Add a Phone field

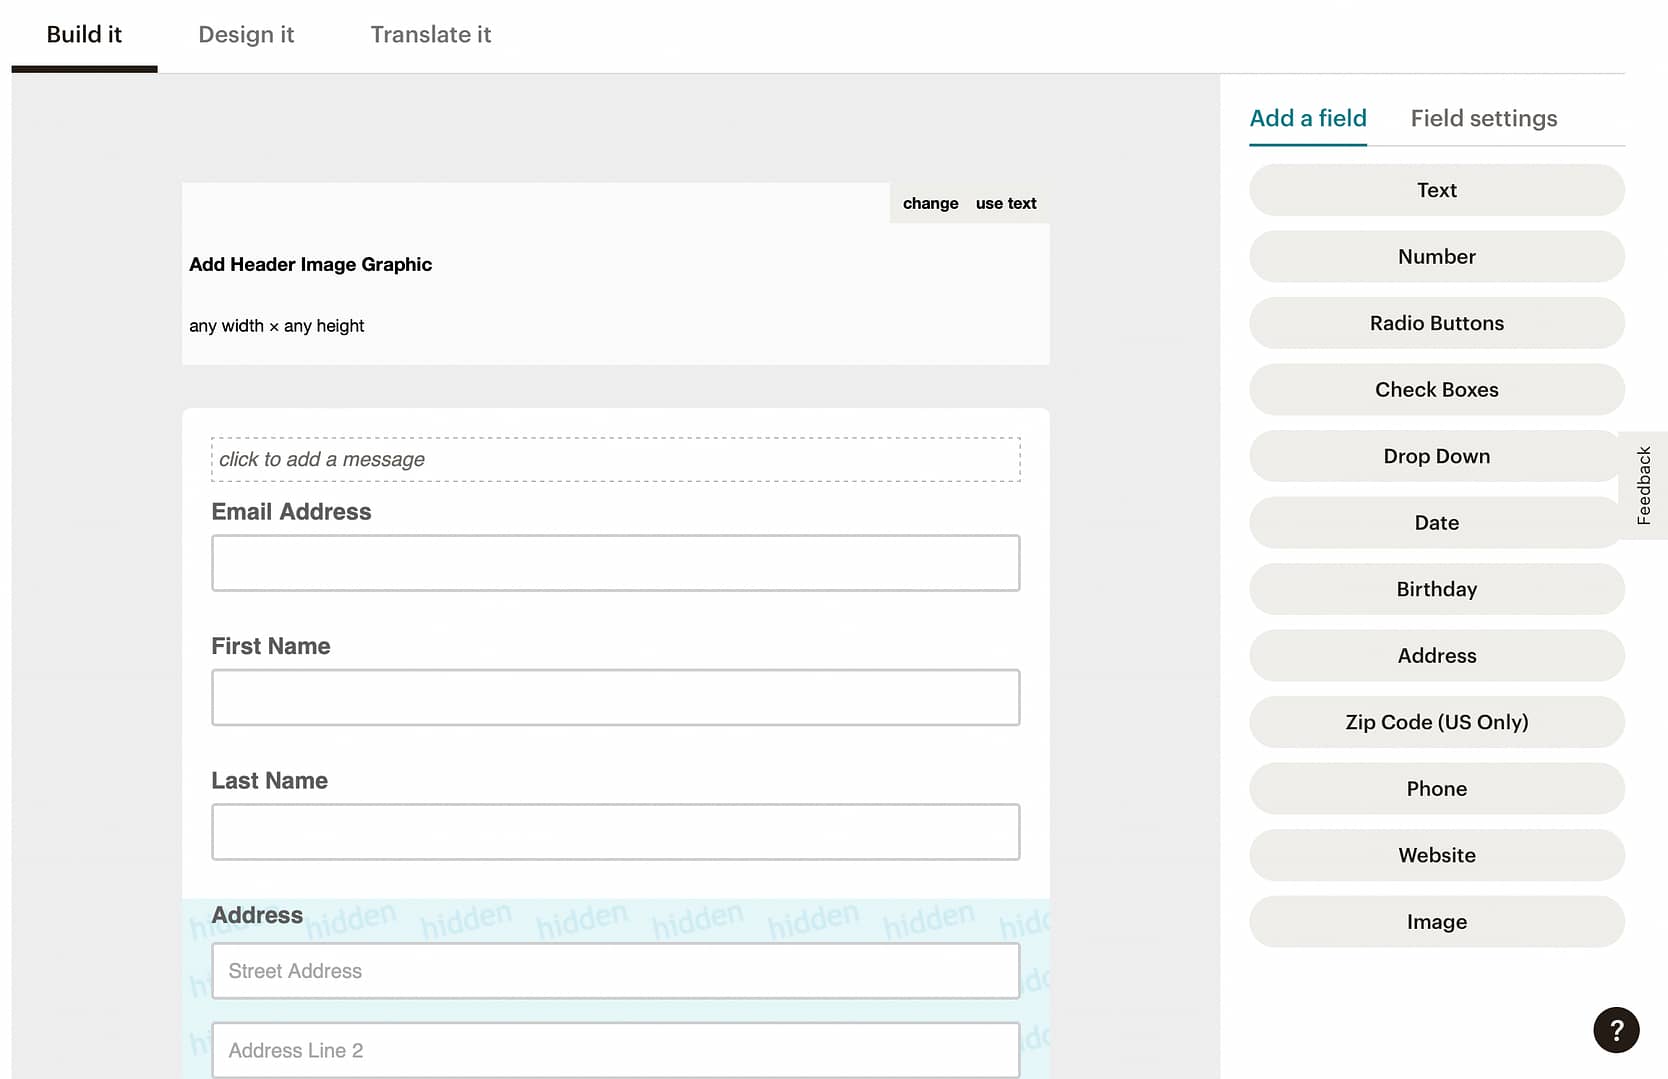coord(1437,789)
